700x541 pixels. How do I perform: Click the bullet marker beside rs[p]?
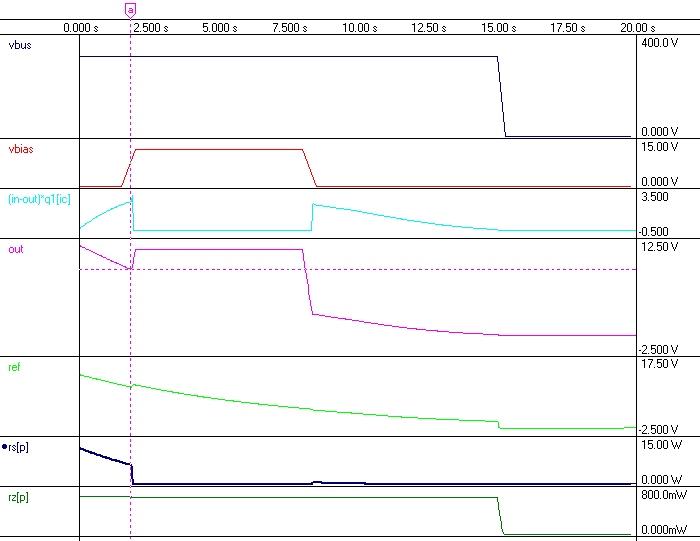[x=4, y=447]
